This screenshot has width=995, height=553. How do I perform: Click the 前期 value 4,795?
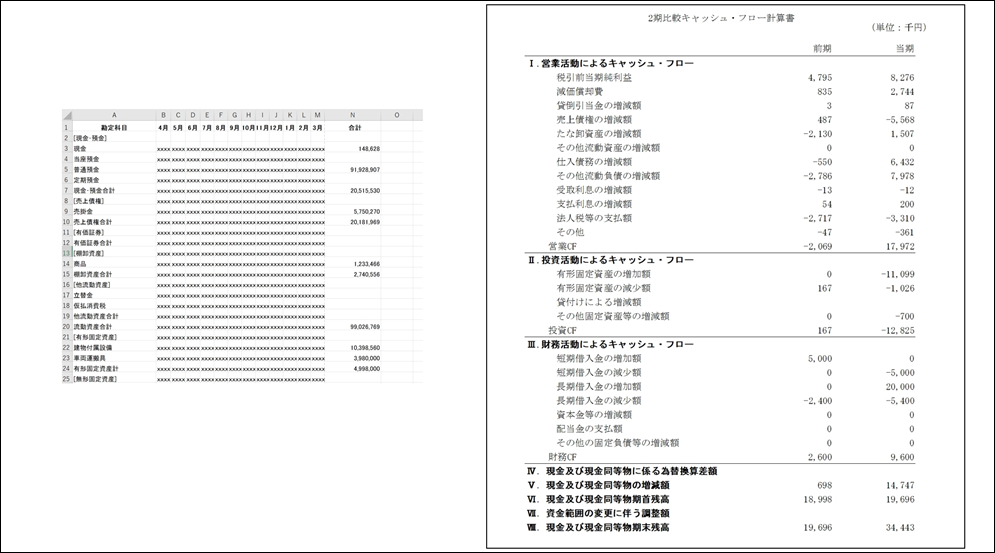[x=820, y=77]
